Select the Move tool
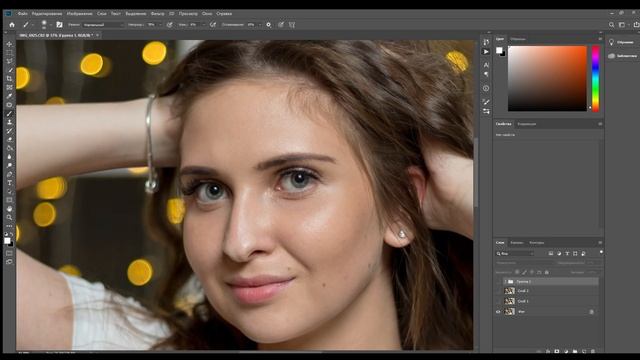The image size is (640, 360). [9, 44]
